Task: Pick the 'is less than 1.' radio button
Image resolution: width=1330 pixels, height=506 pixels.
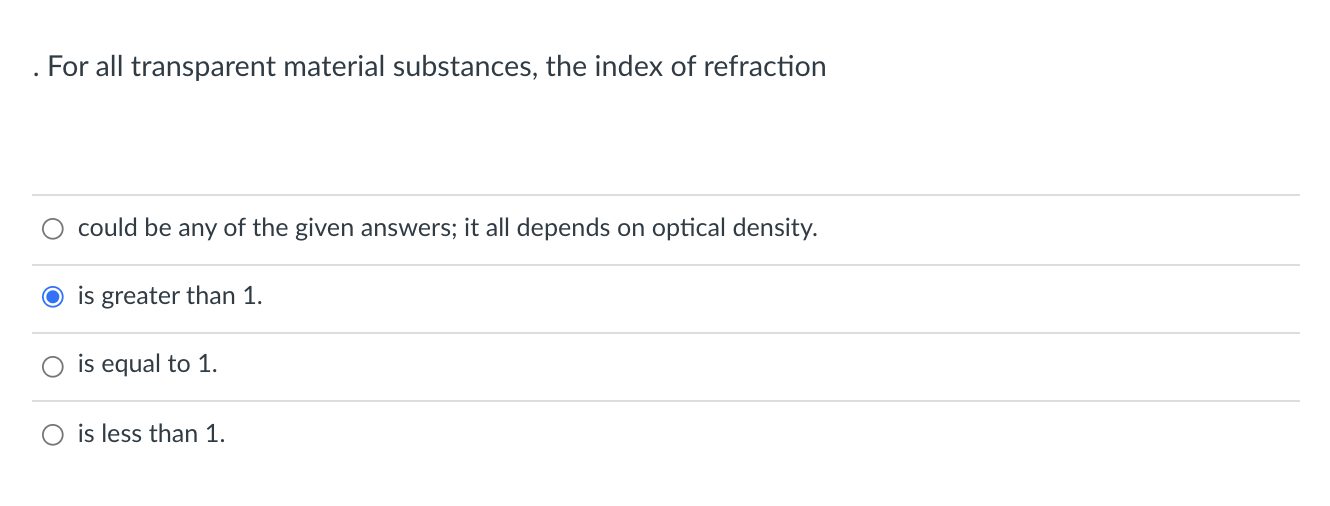Action: point(53,435)
